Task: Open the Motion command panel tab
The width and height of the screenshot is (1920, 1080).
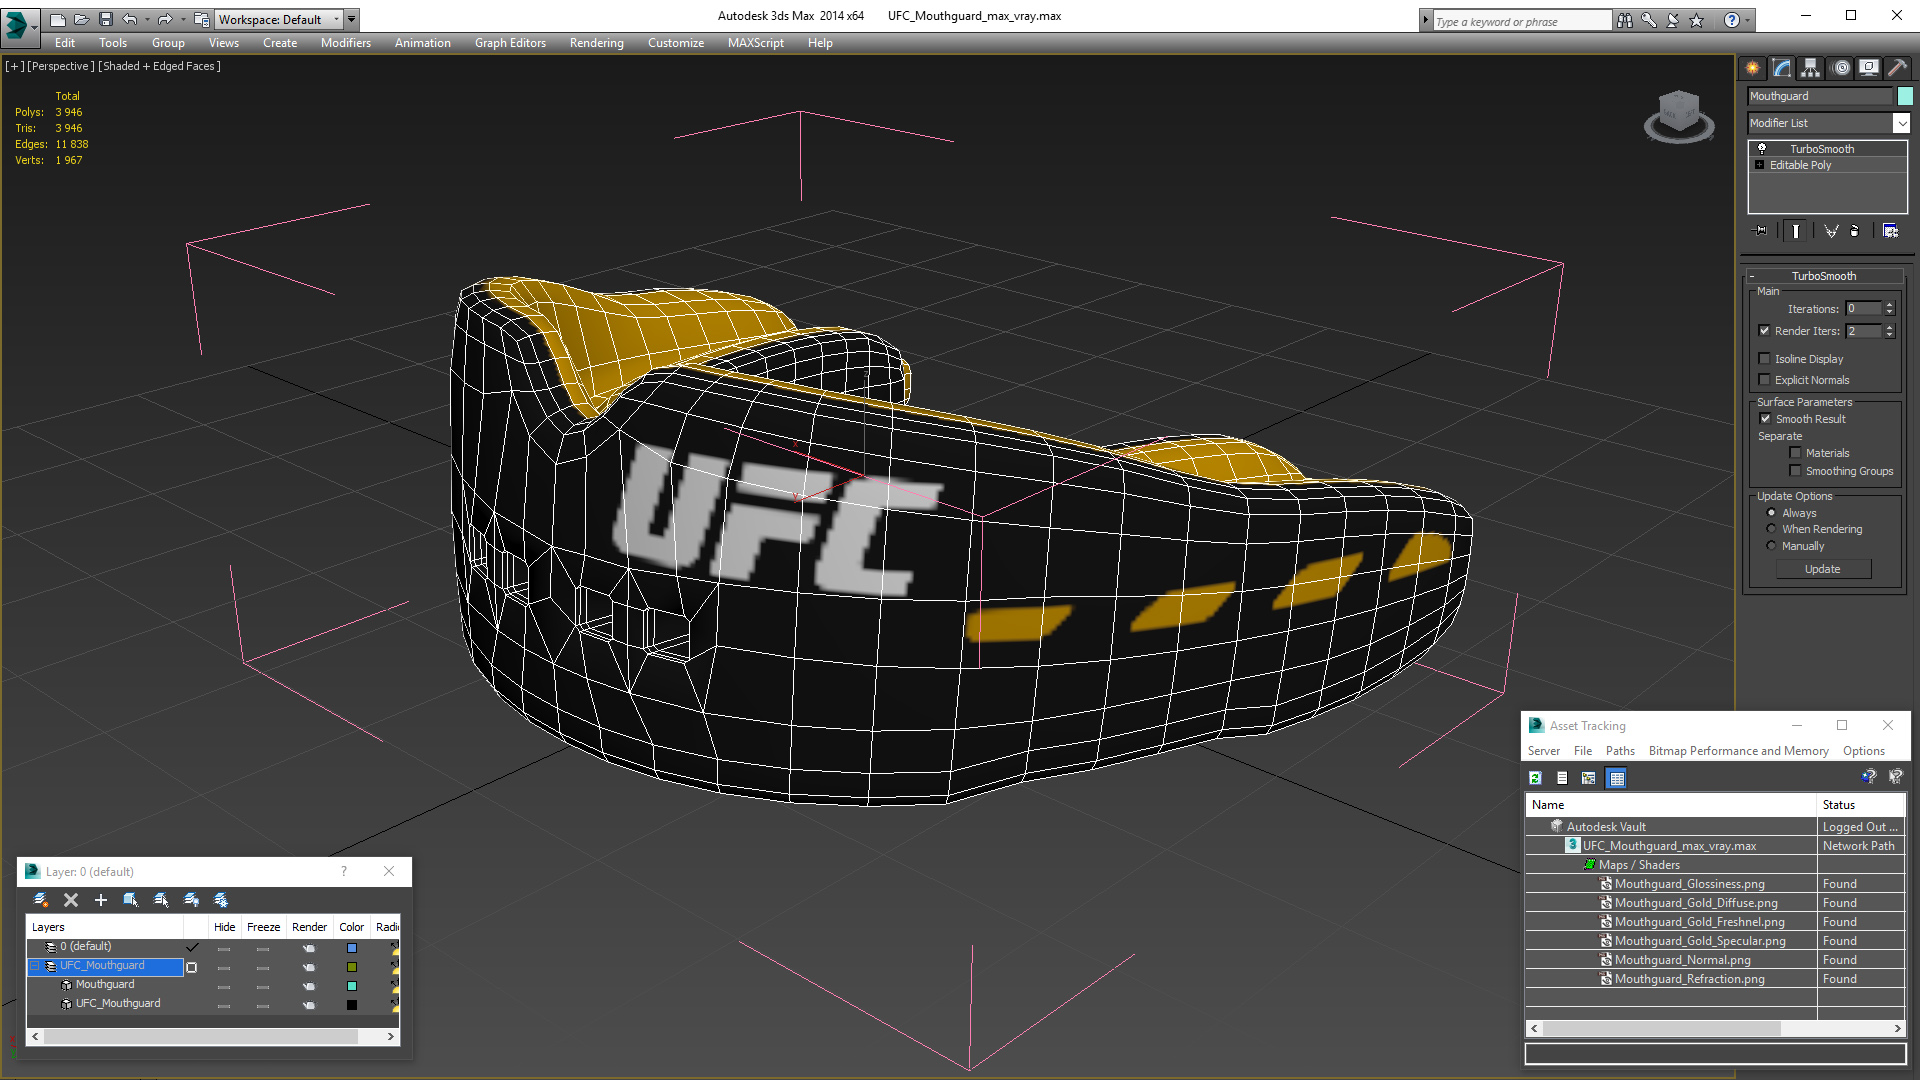Action: pyautogui.click(x=1841, y=68)
